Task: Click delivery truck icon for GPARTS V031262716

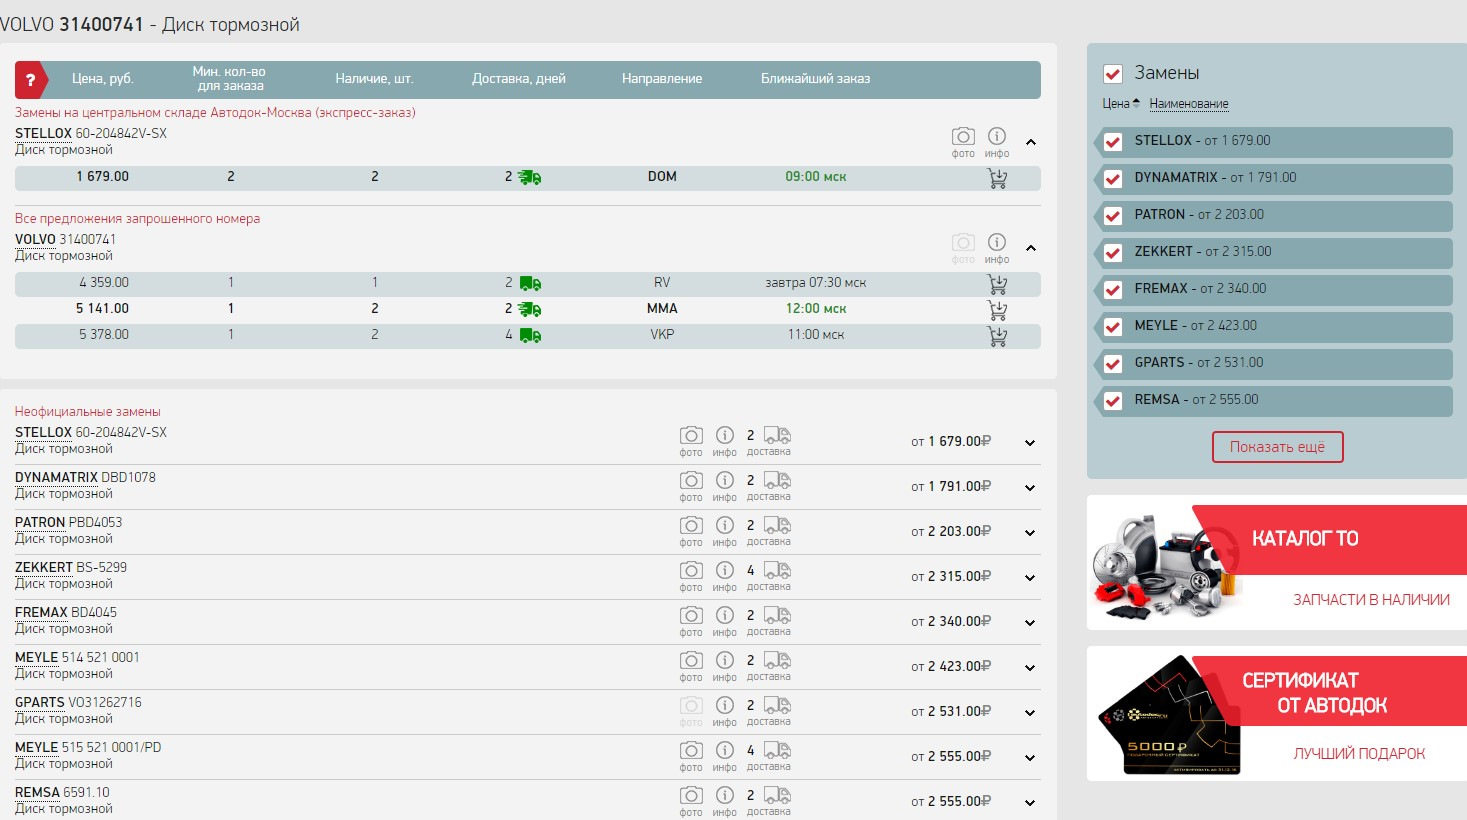Action: 777,705
